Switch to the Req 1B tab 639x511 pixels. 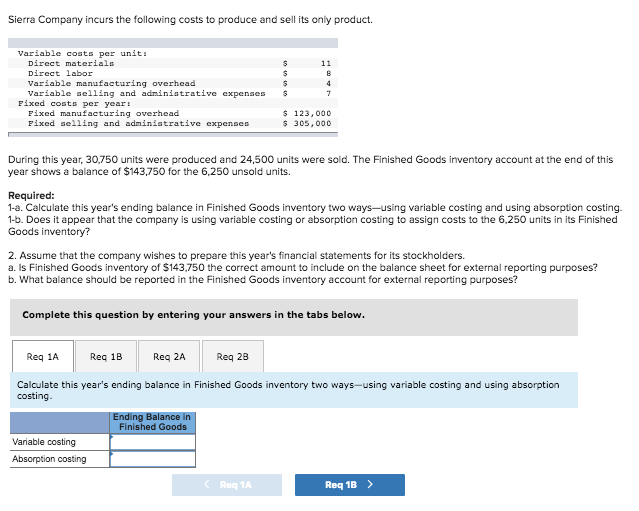click(x=106, y=357)
